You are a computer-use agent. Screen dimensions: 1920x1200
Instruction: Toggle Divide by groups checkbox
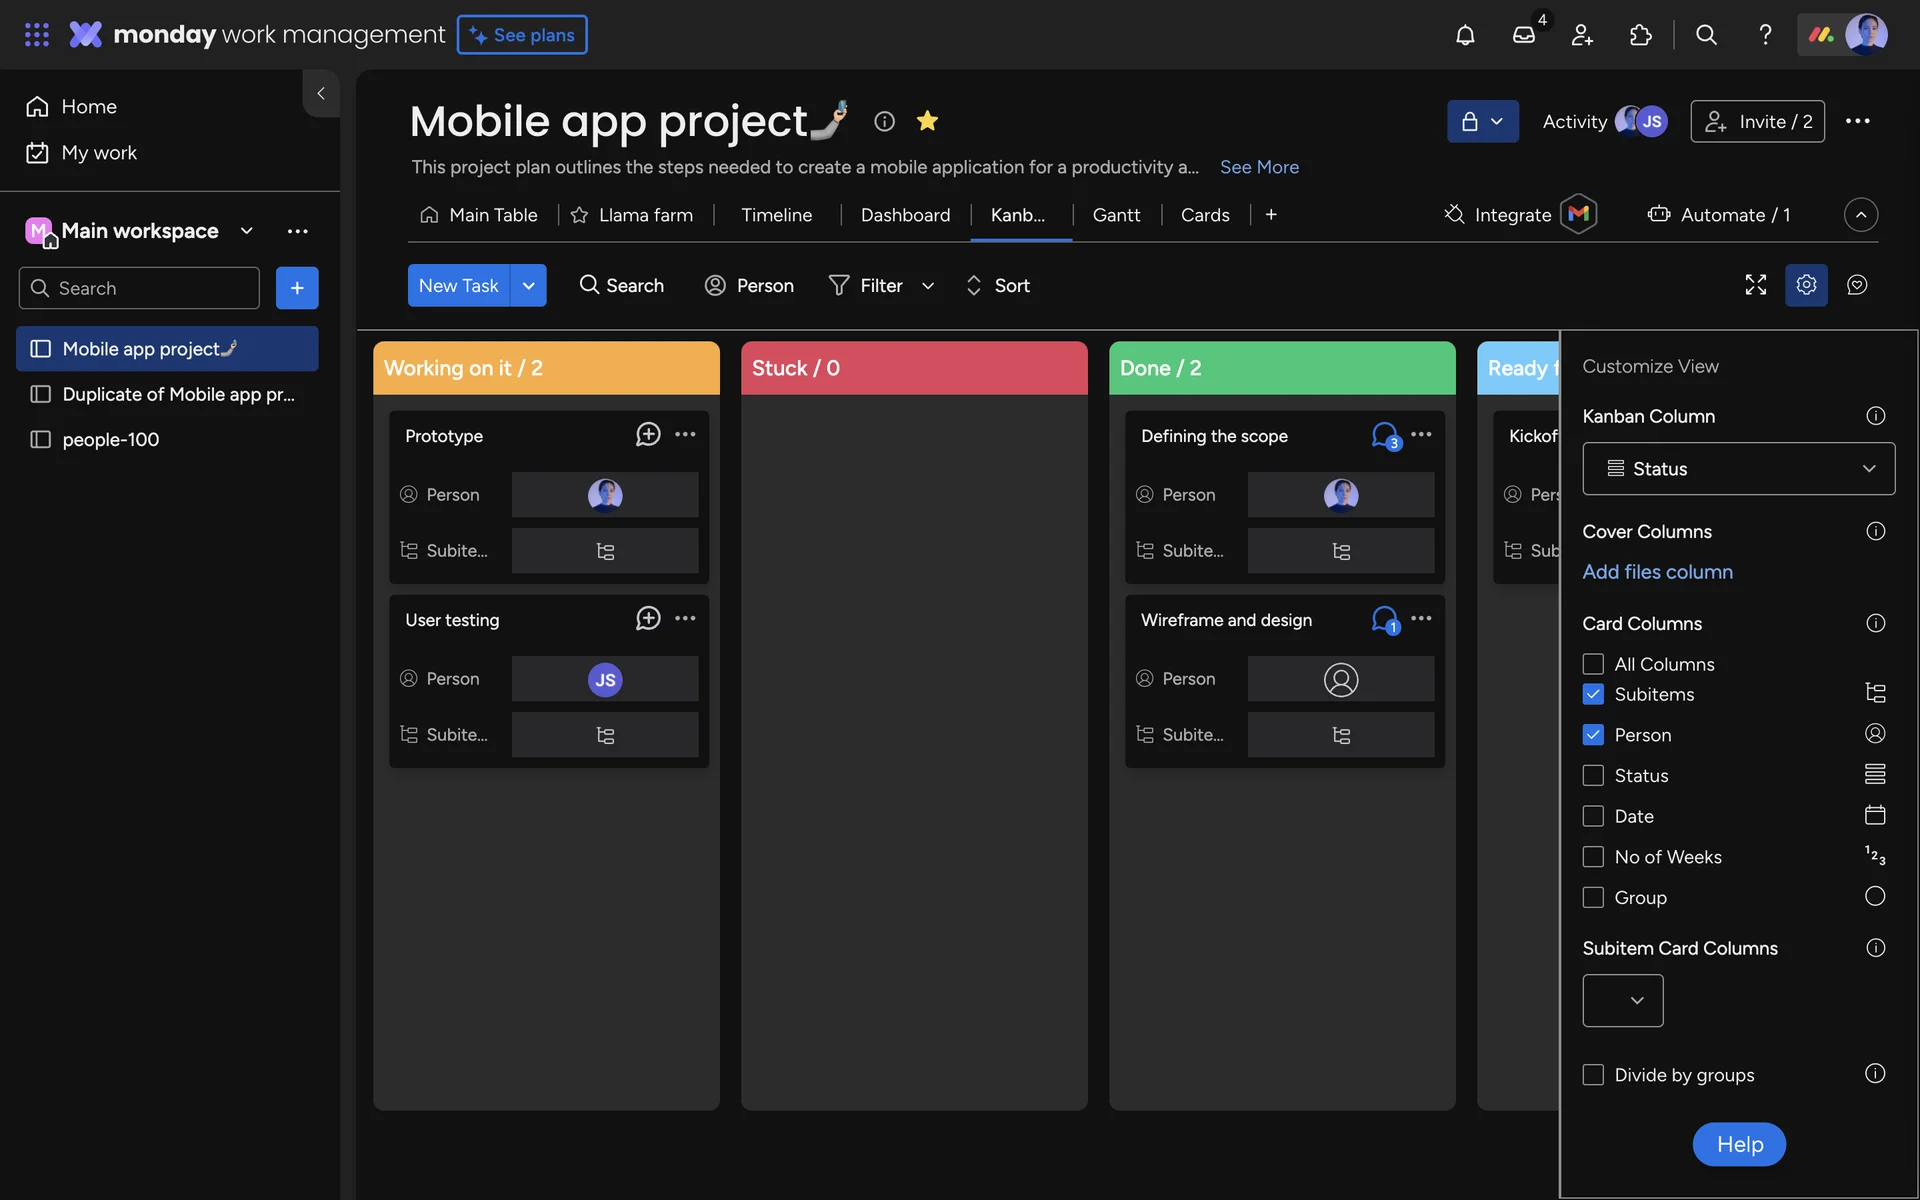pos(1593,1075)
